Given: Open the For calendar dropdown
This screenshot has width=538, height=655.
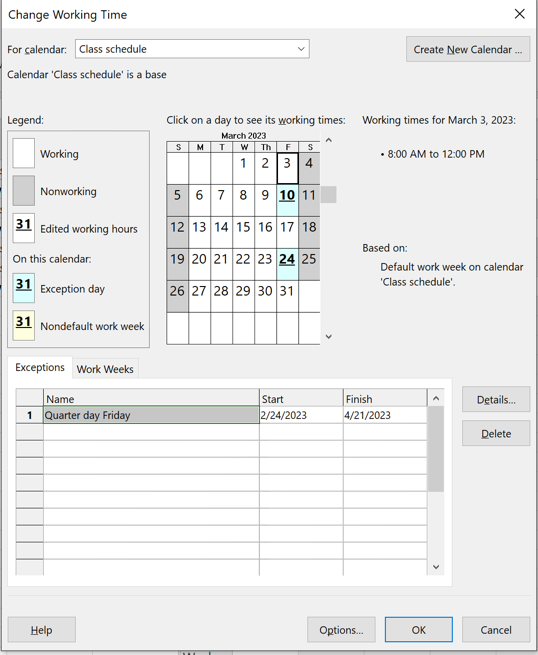Looking at the screenshot, I should click(192, 49).
